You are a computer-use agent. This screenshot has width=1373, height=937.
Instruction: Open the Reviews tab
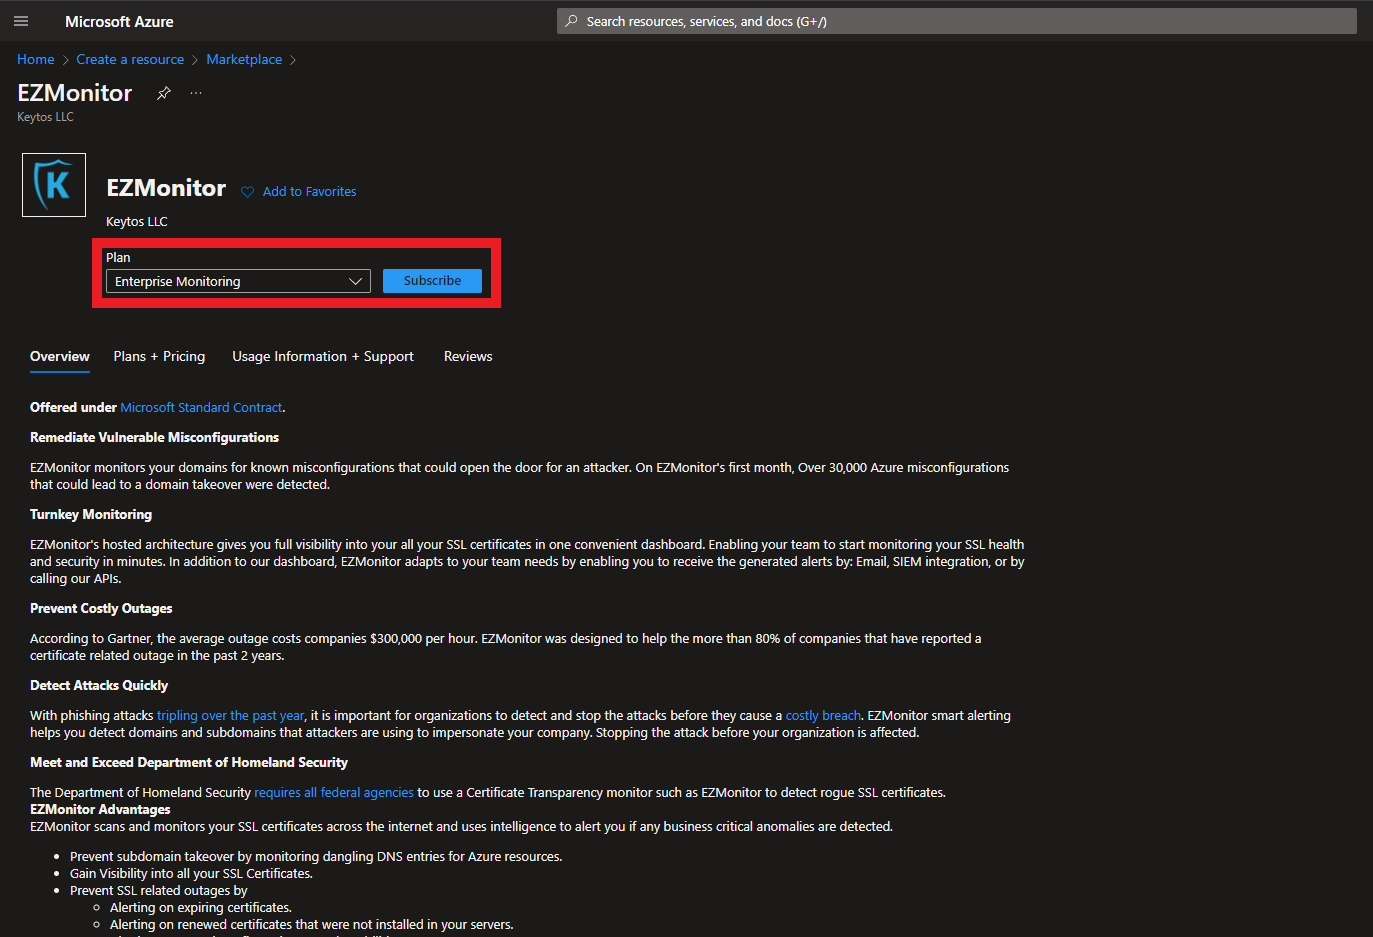(x=468, y=356)
